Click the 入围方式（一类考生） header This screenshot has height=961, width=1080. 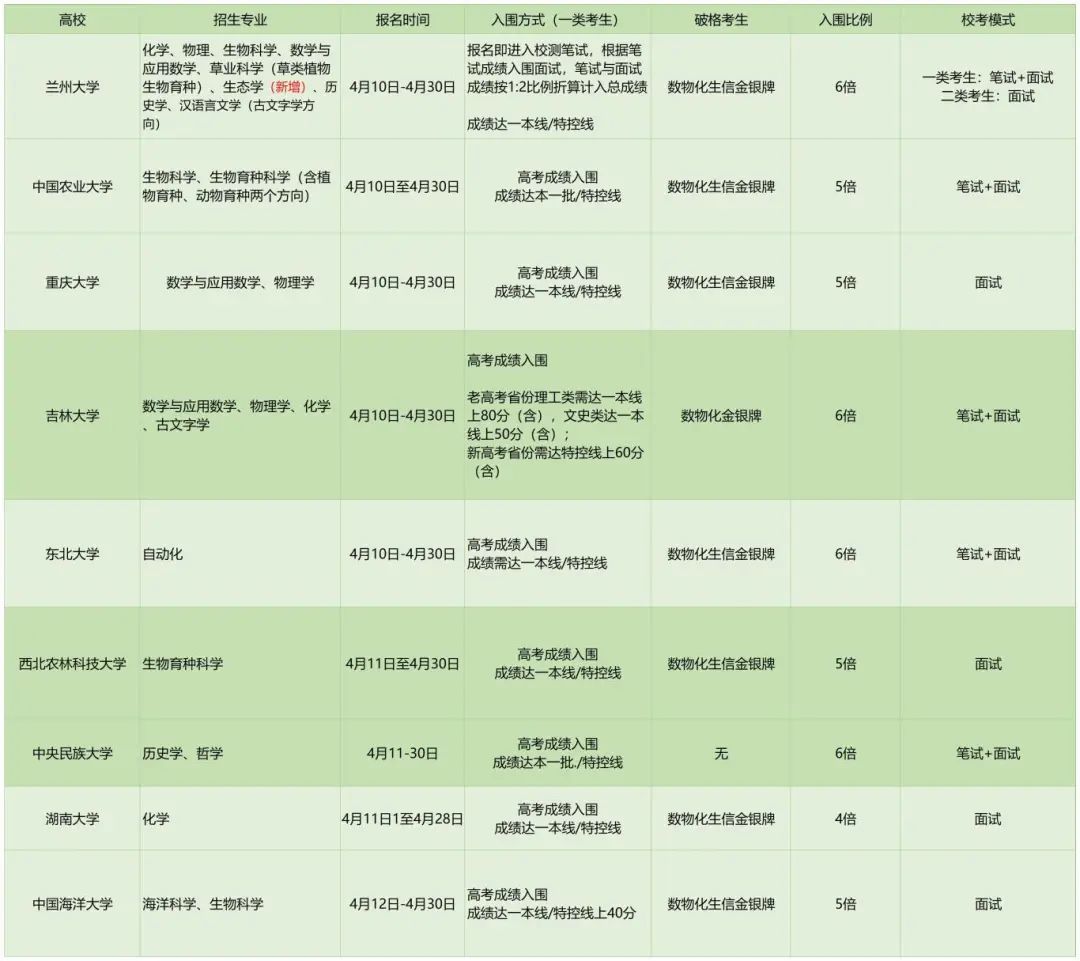click(557, 20)
